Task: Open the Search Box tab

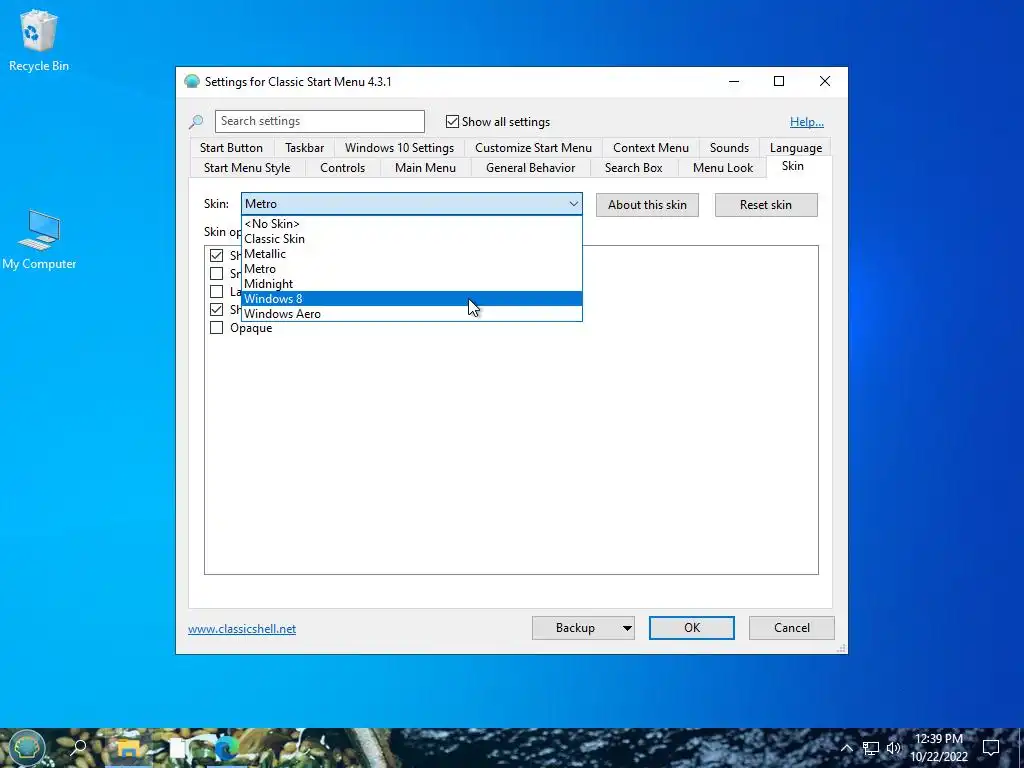Action: tap(633, 168)
